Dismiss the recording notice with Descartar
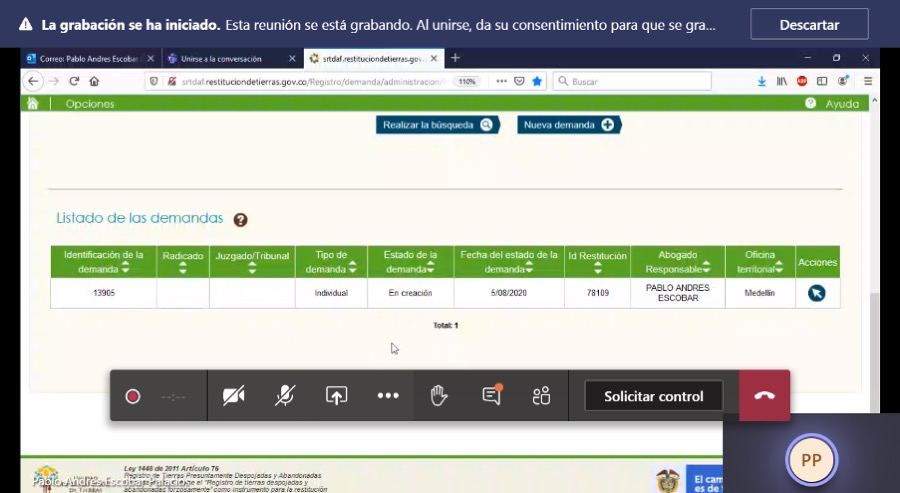900x493 pixels. point(809,25)
